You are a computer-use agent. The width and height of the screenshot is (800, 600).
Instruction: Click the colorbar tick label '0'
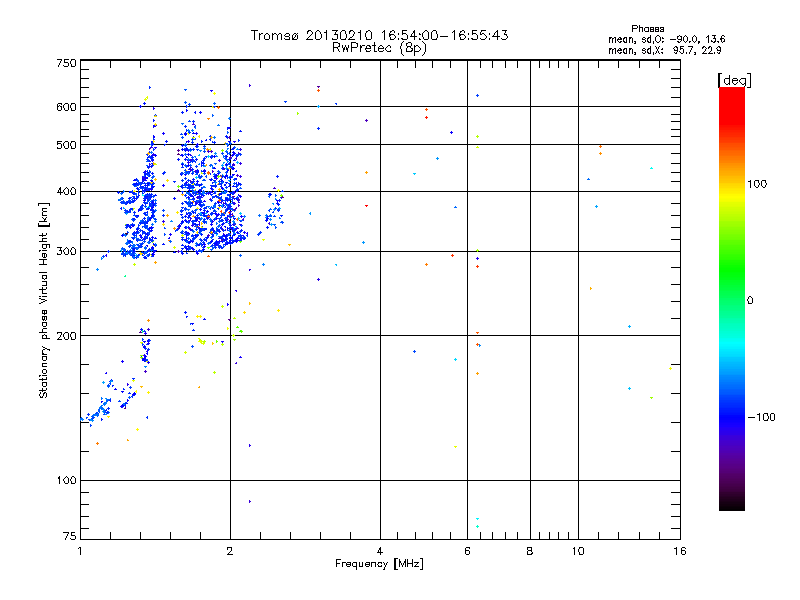click(x=750, y=300)
